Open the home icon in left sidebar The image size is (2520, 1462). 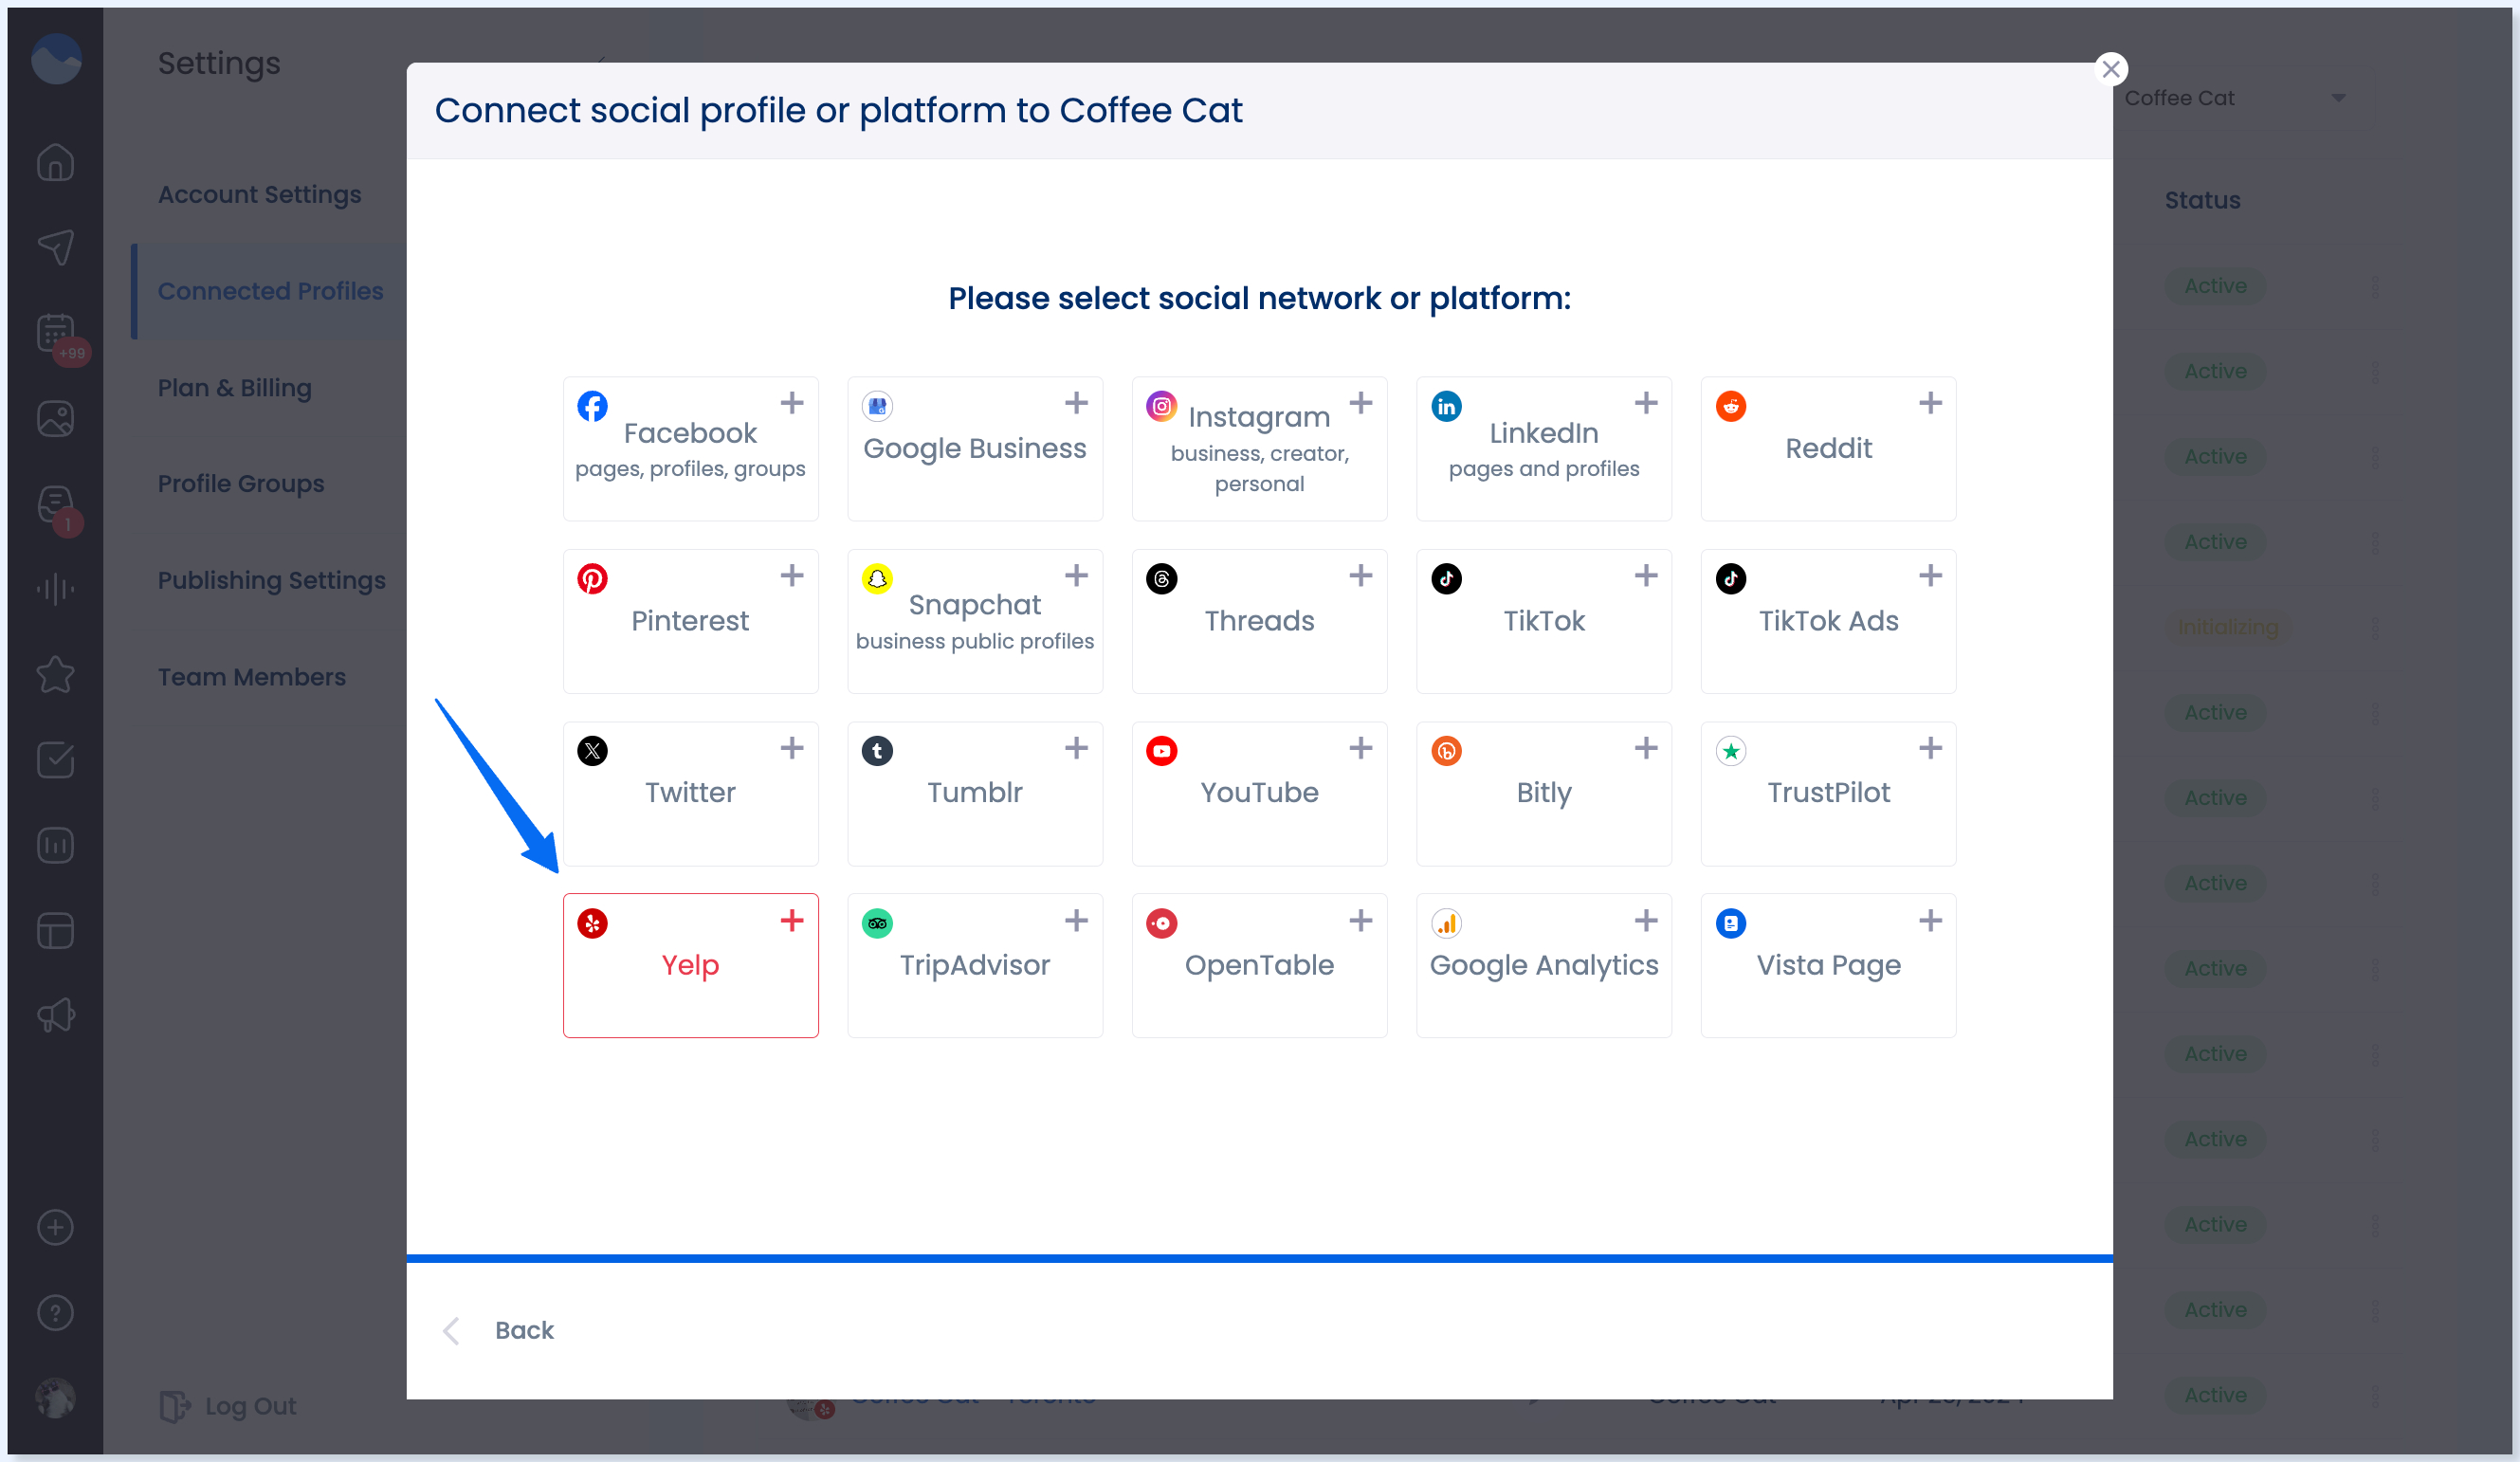[55, 163]
